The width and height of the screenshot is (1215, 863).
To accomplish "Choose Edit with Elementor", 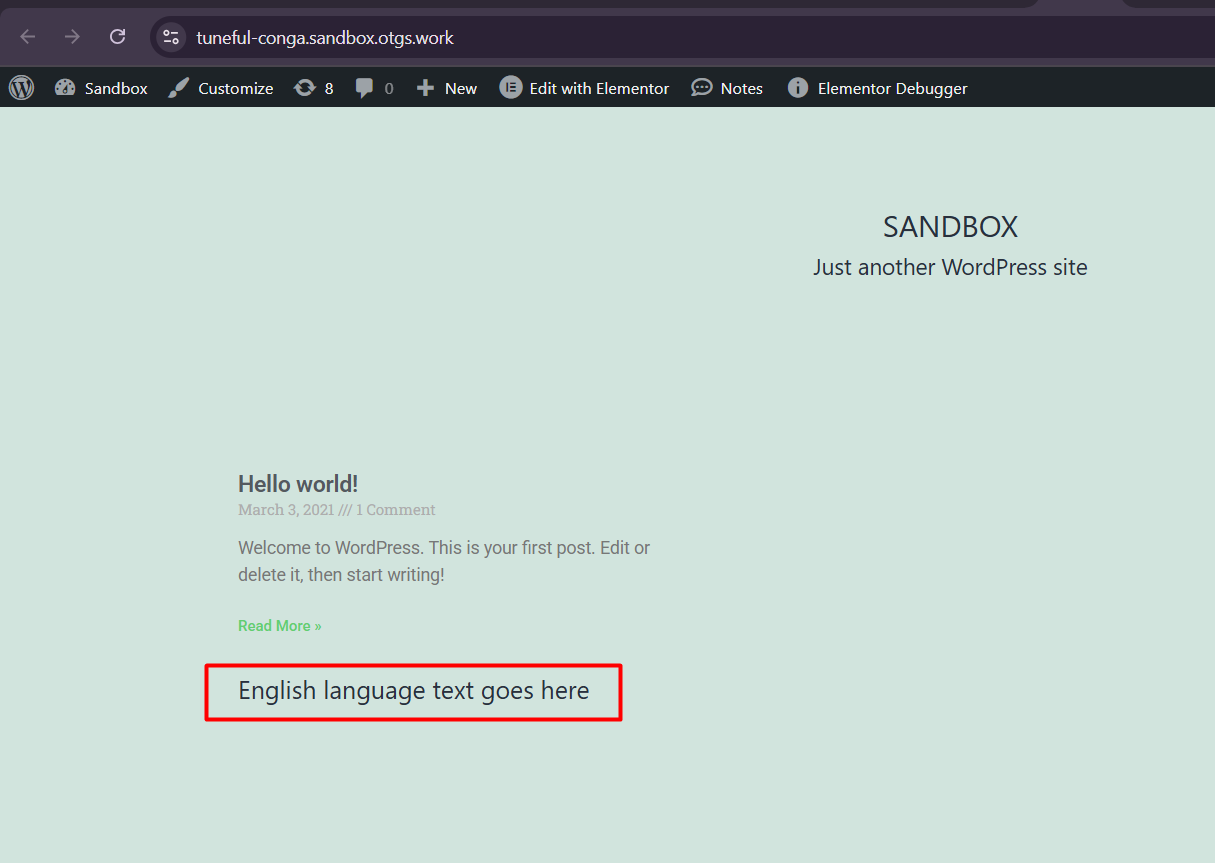I will tap(599, 88).
